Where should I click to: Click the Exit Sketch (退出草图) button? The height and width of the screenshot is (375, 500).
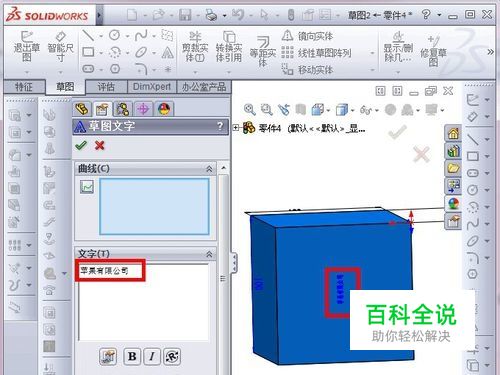27,47
